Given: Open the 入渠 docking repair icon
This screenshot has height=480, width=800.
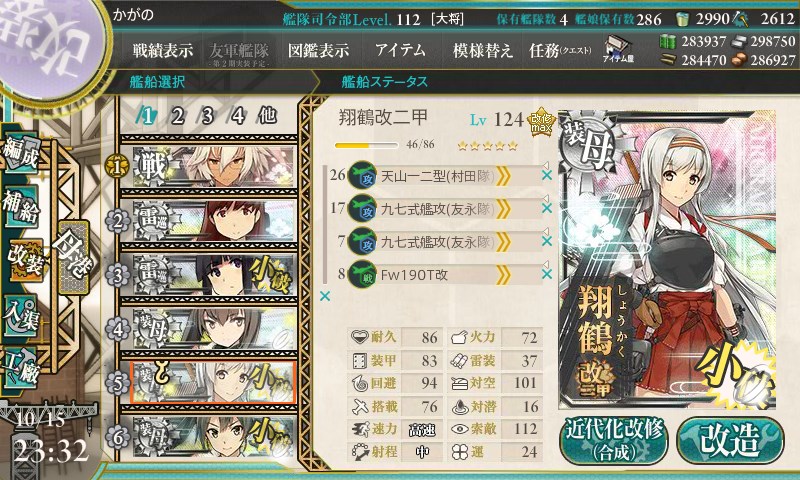Looking at the screenshot, I should coord(21,315).
